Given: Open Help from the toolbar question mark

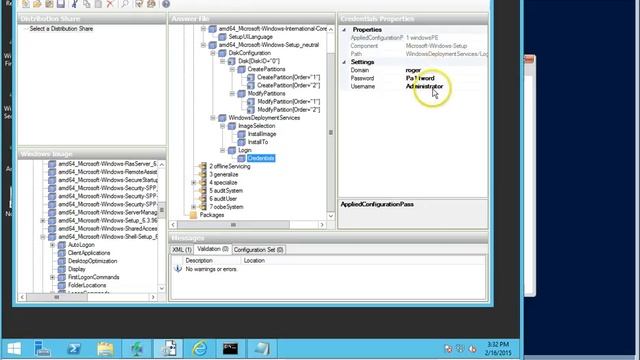Looking at the screenshot, I should [166, 4].
